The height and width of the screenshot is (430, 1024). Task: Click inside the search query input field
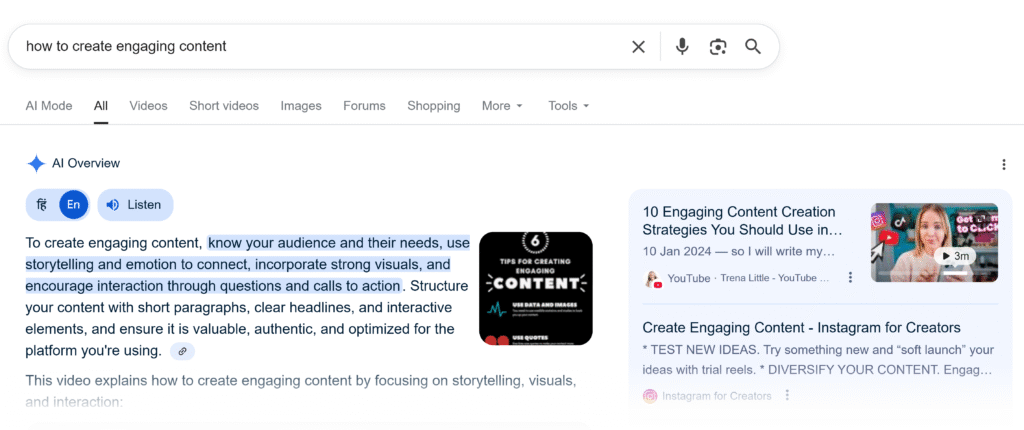pos(300,47)
